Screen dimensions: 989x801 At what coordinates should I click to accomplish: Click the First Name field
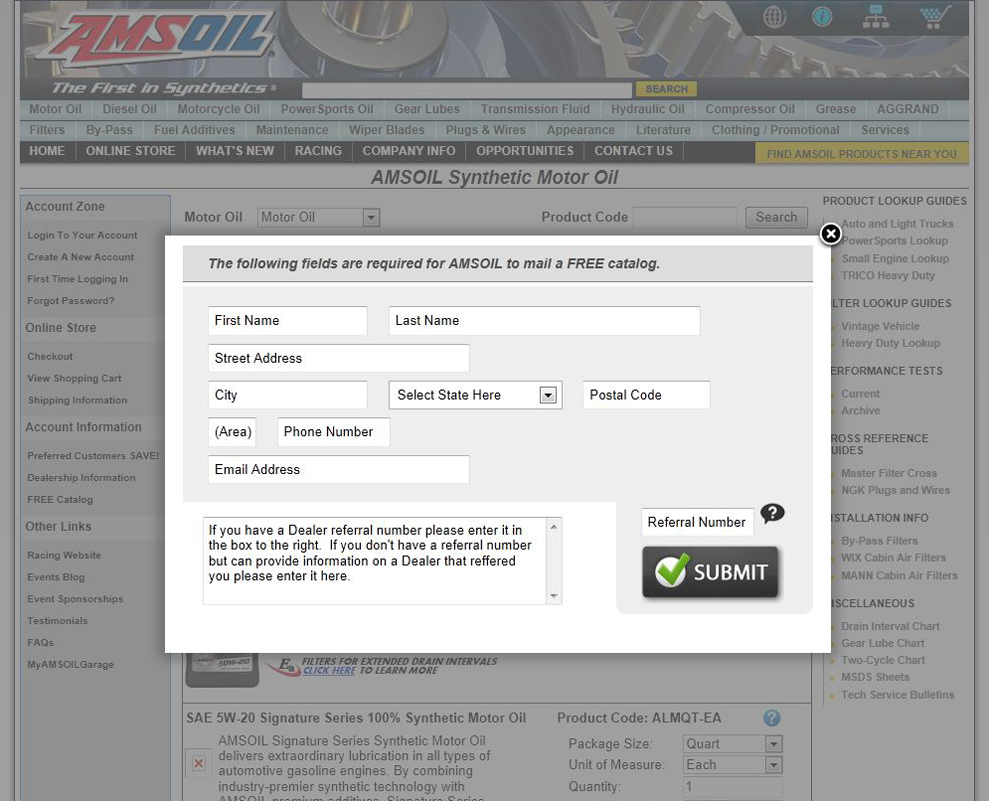(x=288, y=320)
